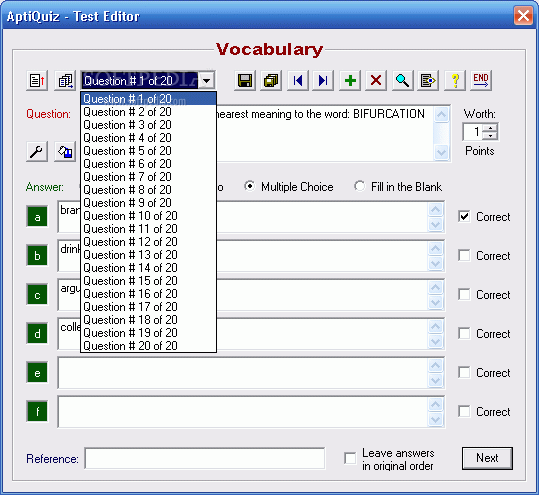
Task: Select Question # 12 of 20
Action: click(x=148, y=242)
